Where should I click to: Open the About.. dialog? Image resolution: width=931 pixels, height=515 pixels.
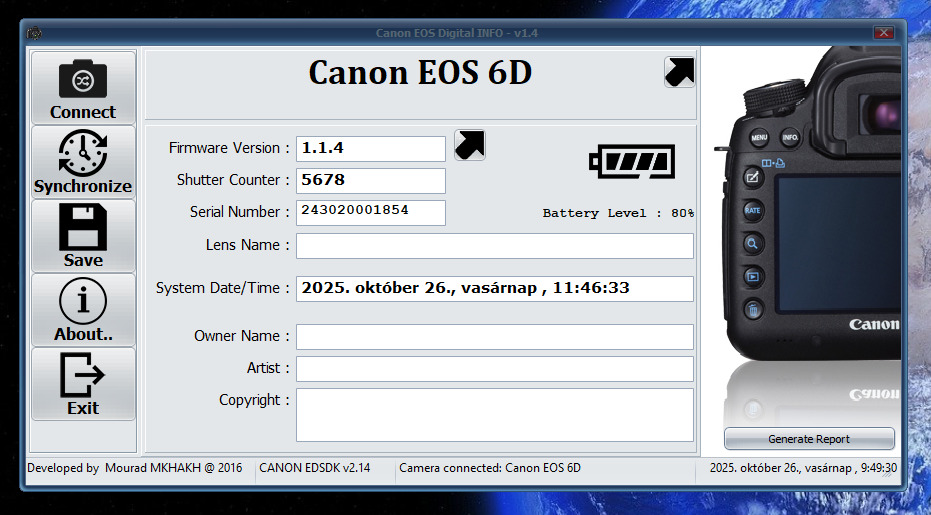pos(83,310)
